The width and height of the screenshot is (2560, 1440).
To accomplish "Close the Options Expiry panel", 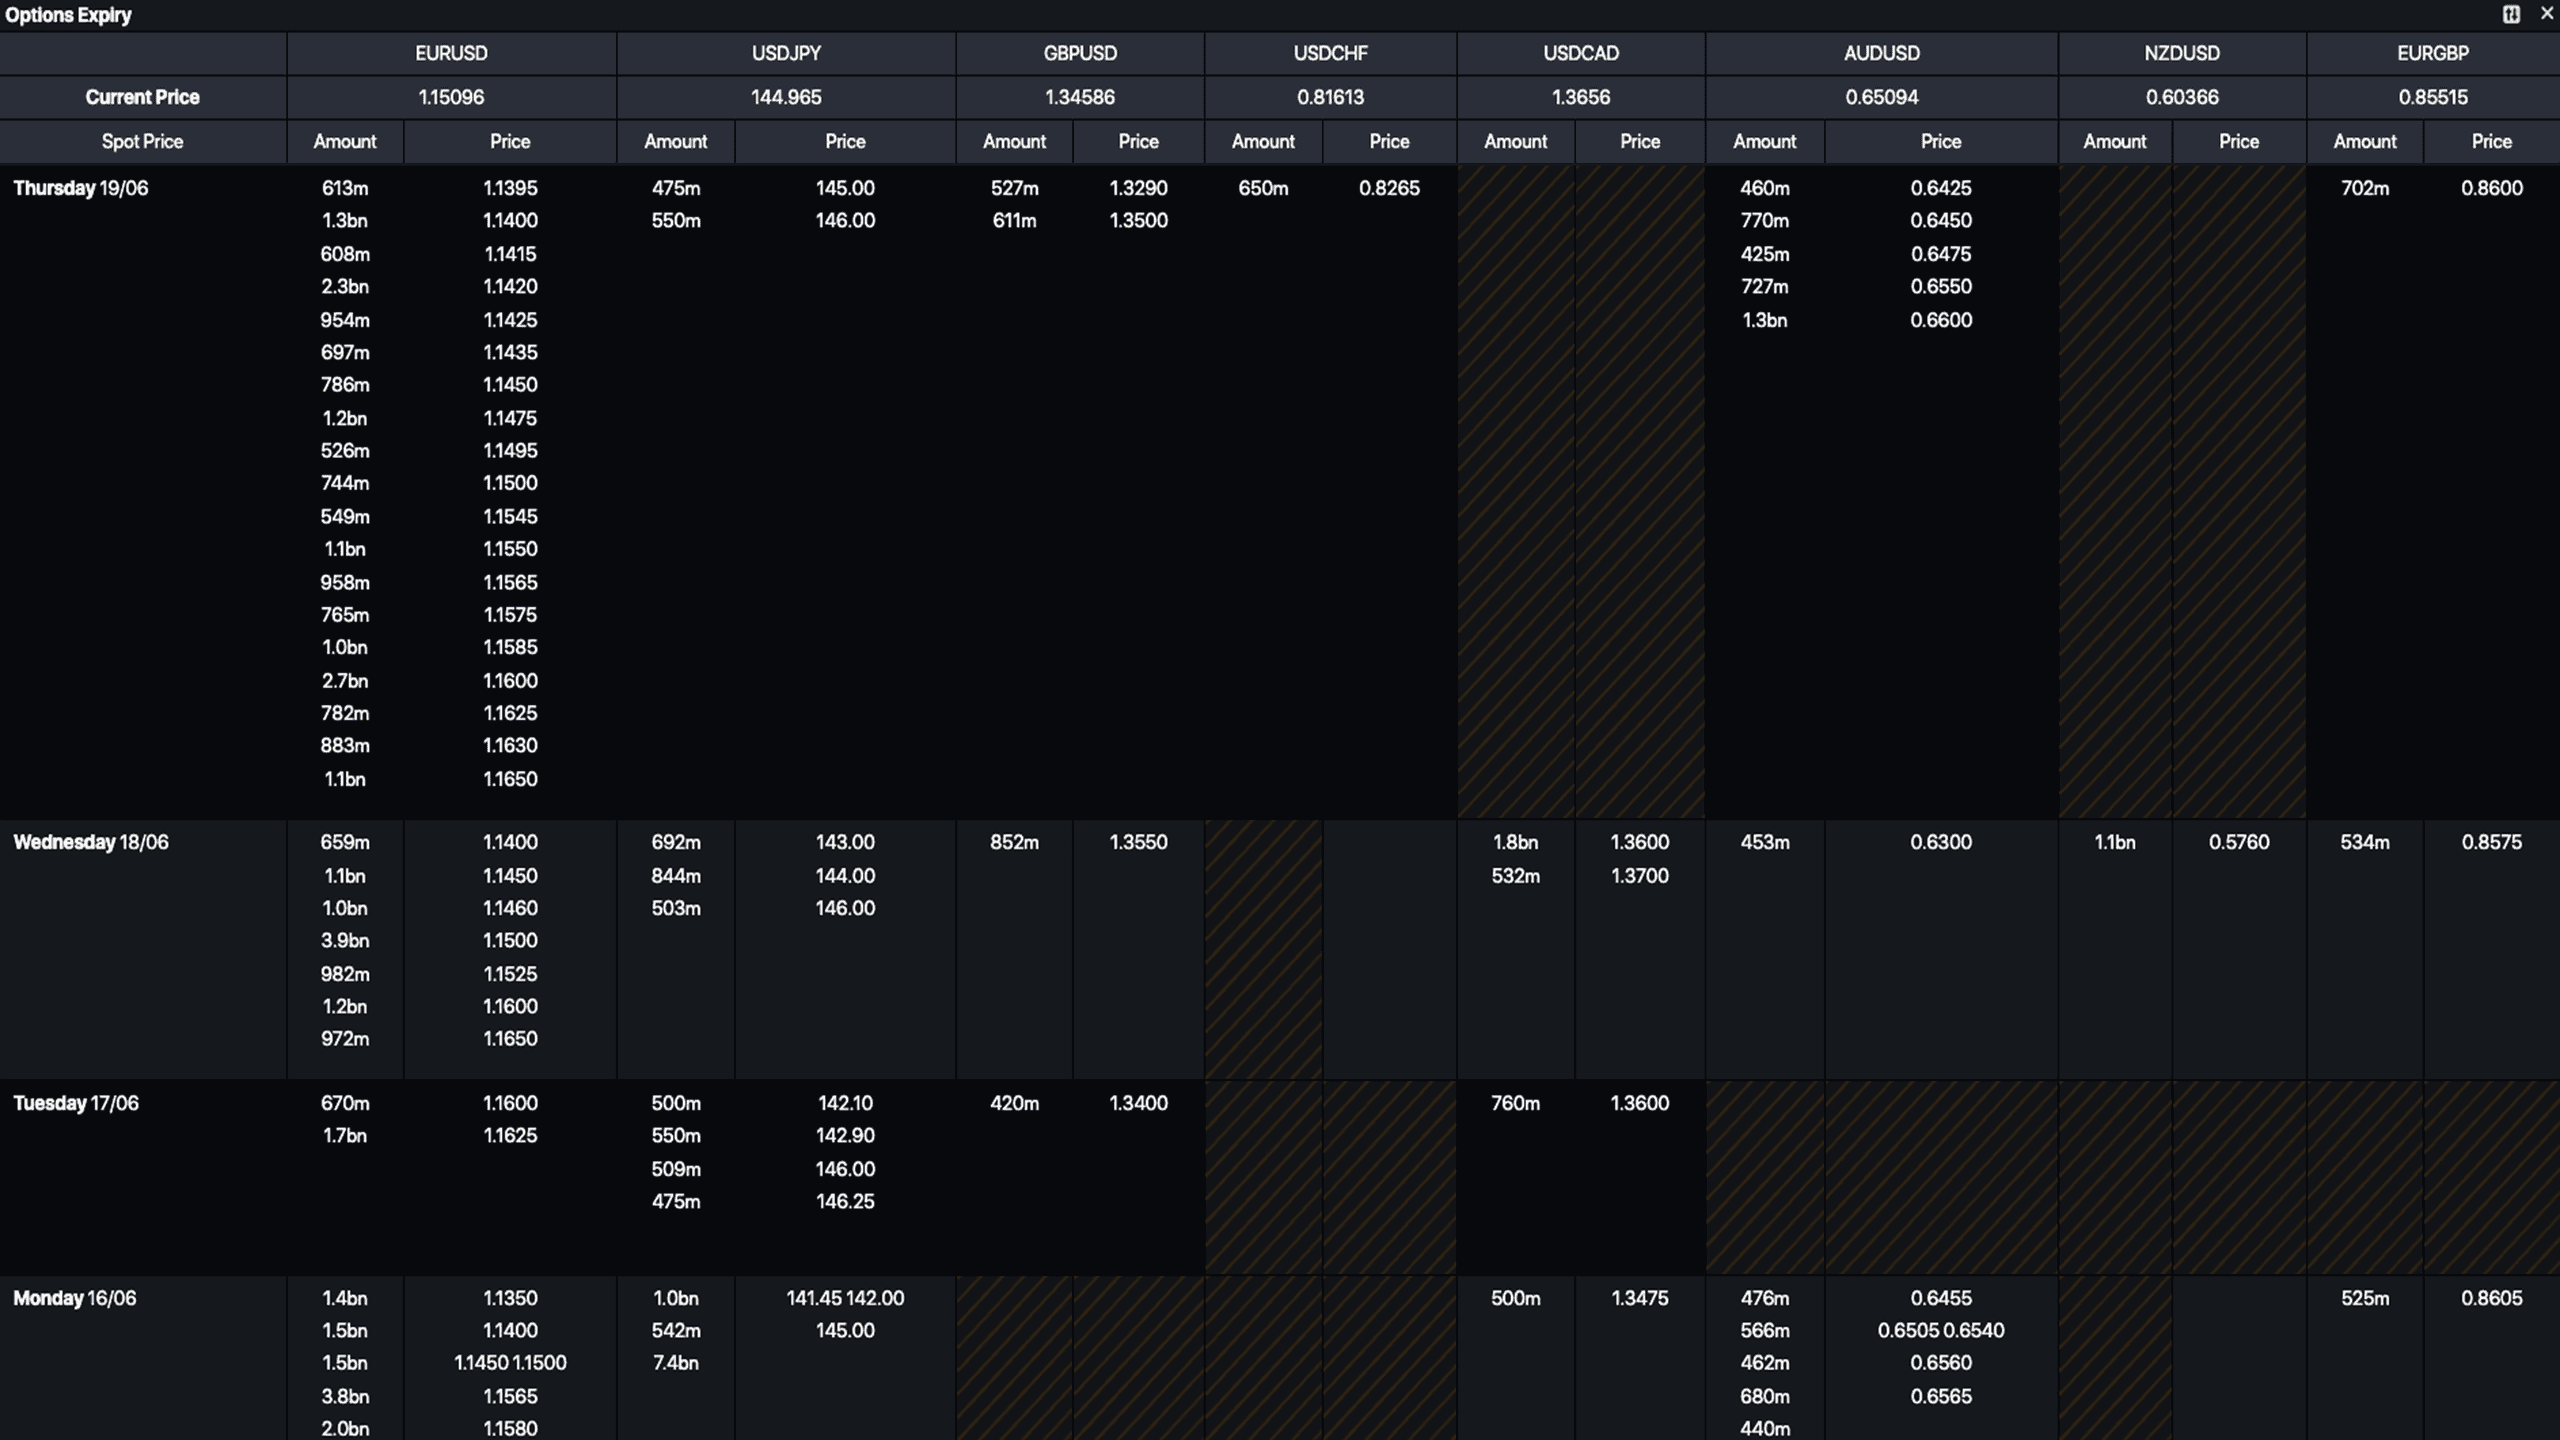I will (x=2546, y=14).
